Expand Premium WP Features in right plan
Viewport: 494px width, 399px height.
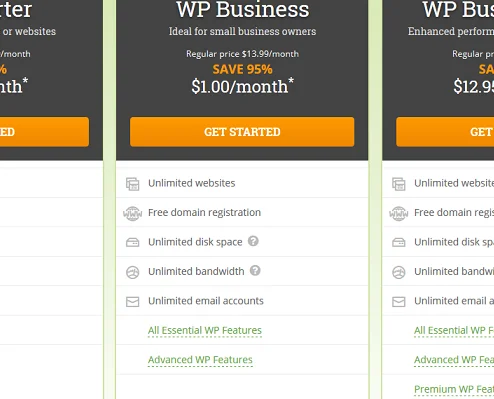click(x=454, y=389)
